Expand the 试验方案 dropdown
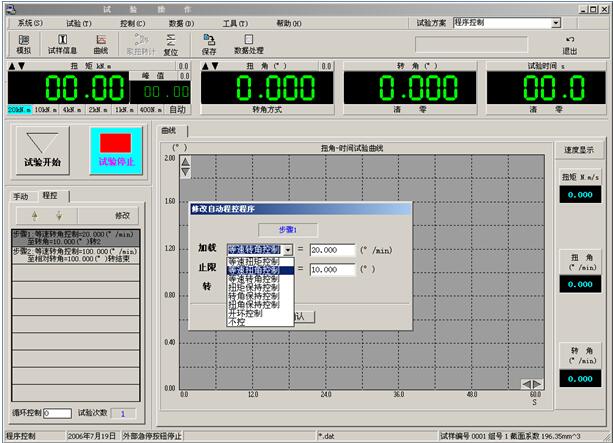Viewport: 613px width, 443px height. point(555,22)
